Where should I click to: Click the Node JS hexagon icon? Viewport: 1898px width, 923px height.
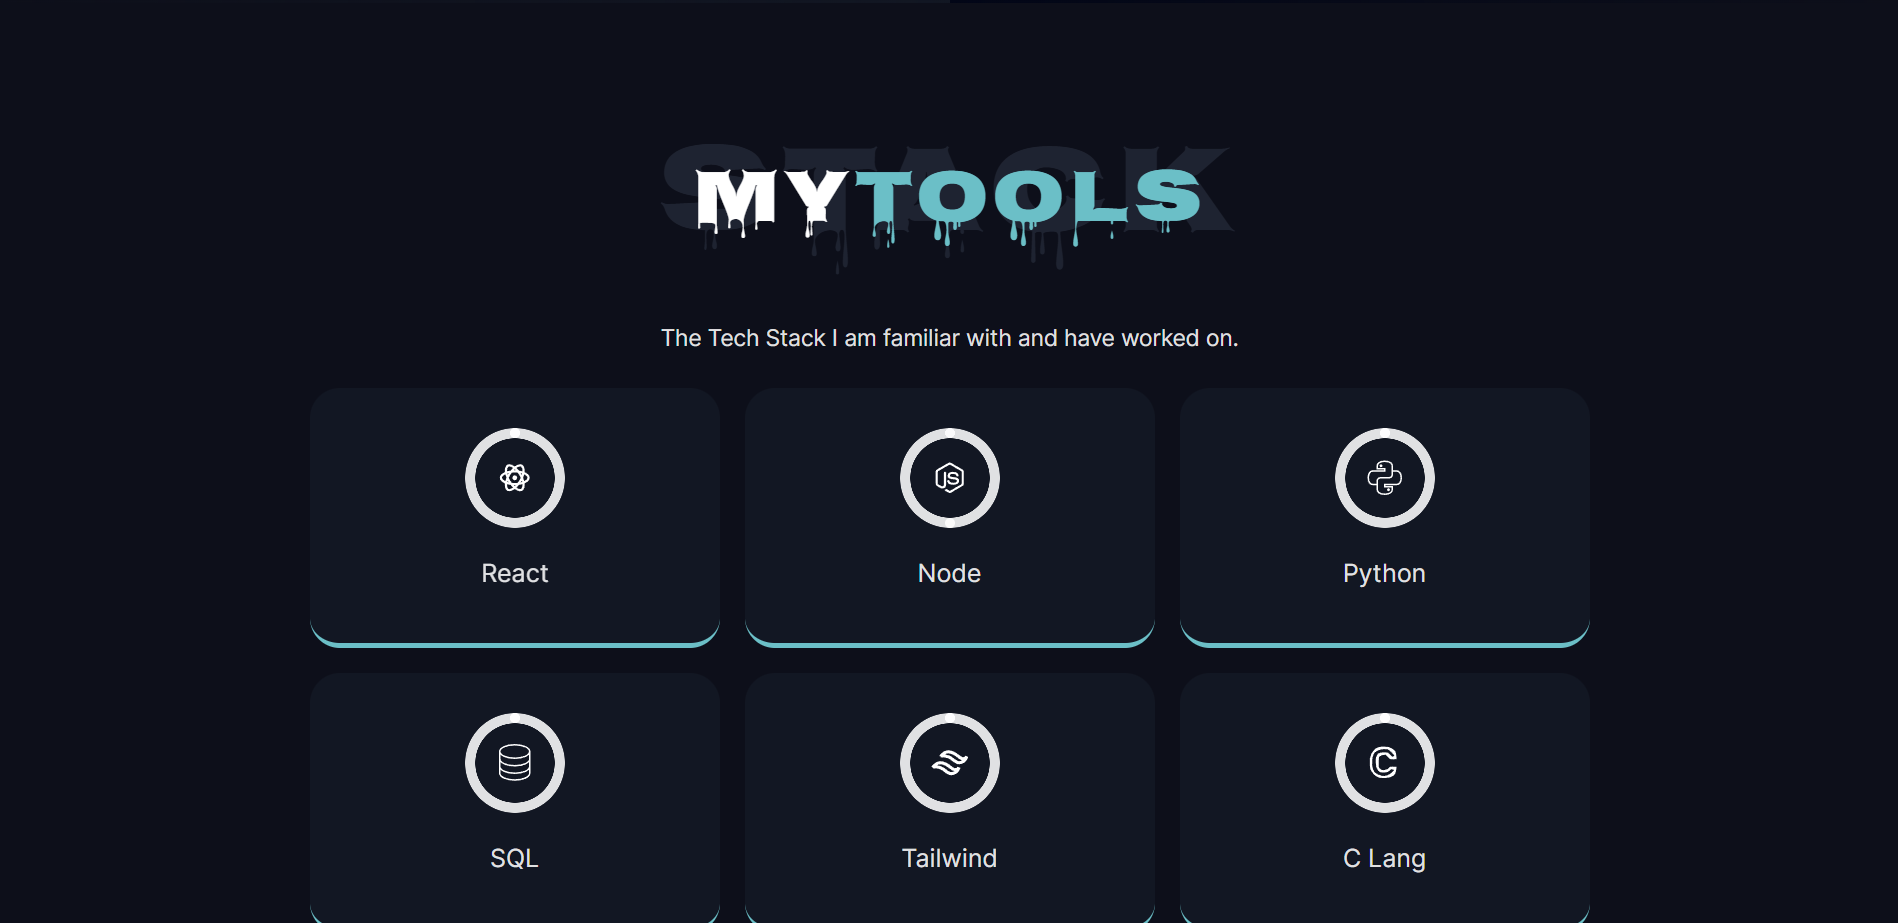949,478
